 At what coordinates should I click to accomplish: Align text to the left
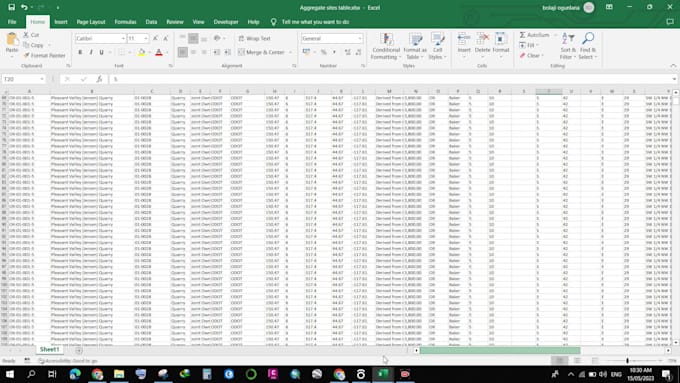coord(183,52)
